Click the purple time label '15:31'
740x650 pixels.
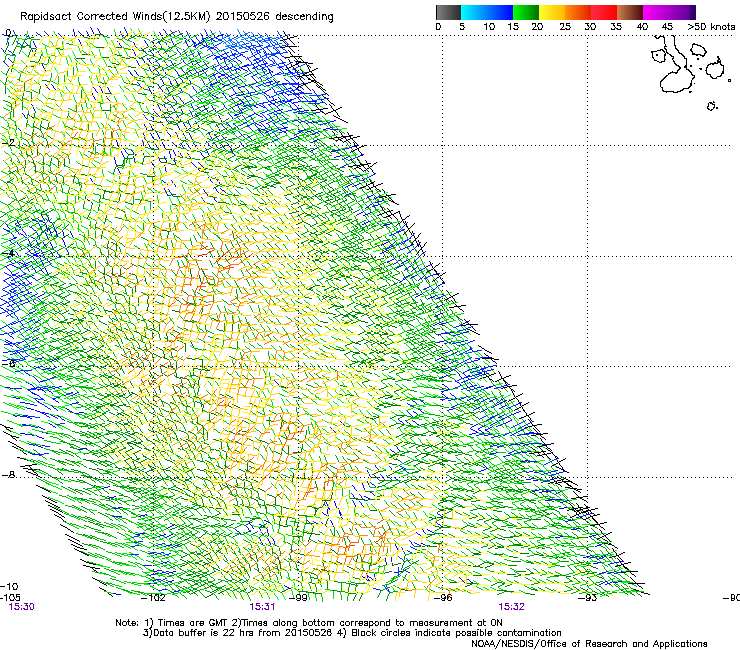[262, 607]
